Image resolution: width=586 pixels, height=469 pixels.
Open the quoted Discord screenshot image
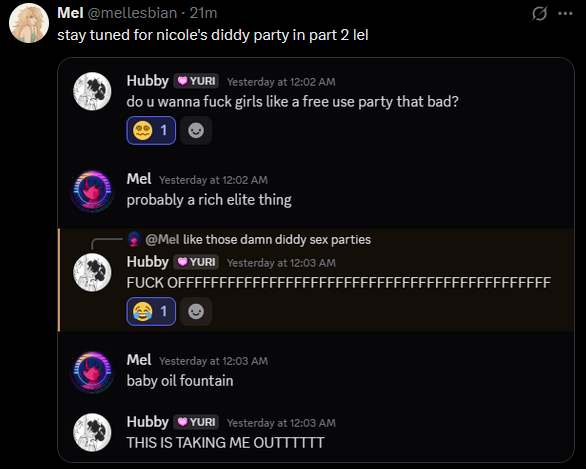coord(316,260)
